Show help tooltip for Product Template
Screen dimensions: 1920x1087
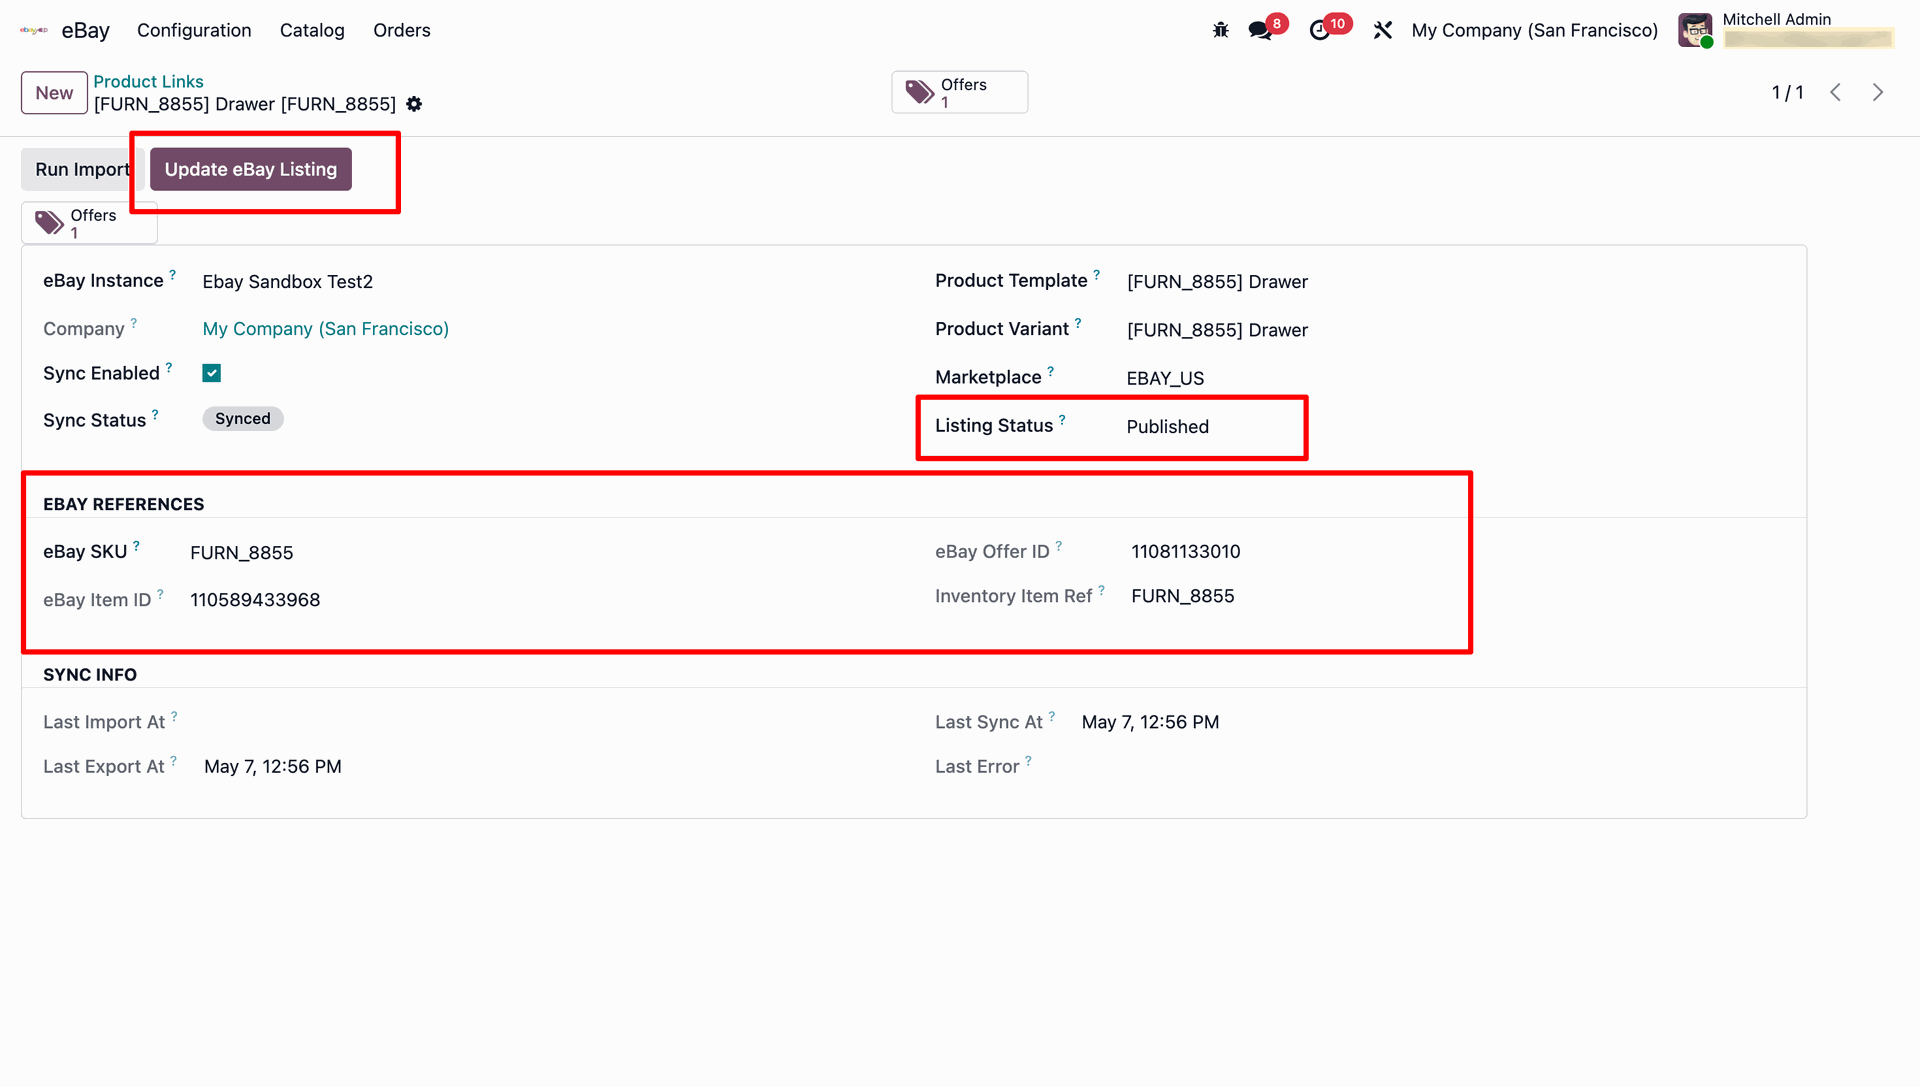[x=1096, y=274]
